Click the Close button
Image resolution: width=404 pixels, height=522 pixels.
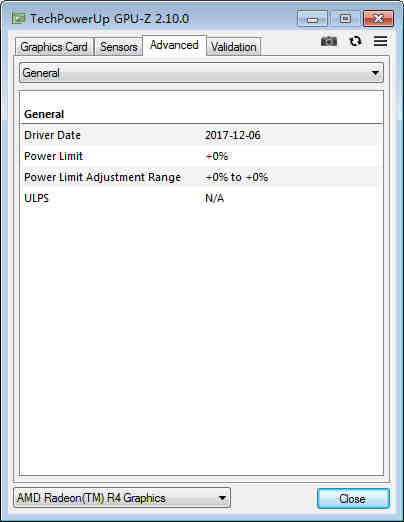click(353, 498)
